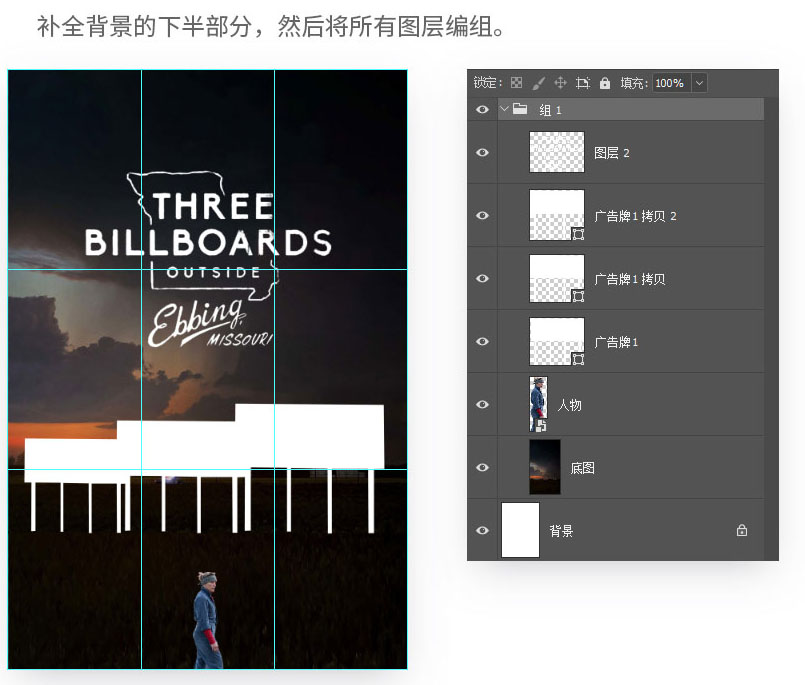
Task: Click THREE title text on poster
Action: [213, 206]
